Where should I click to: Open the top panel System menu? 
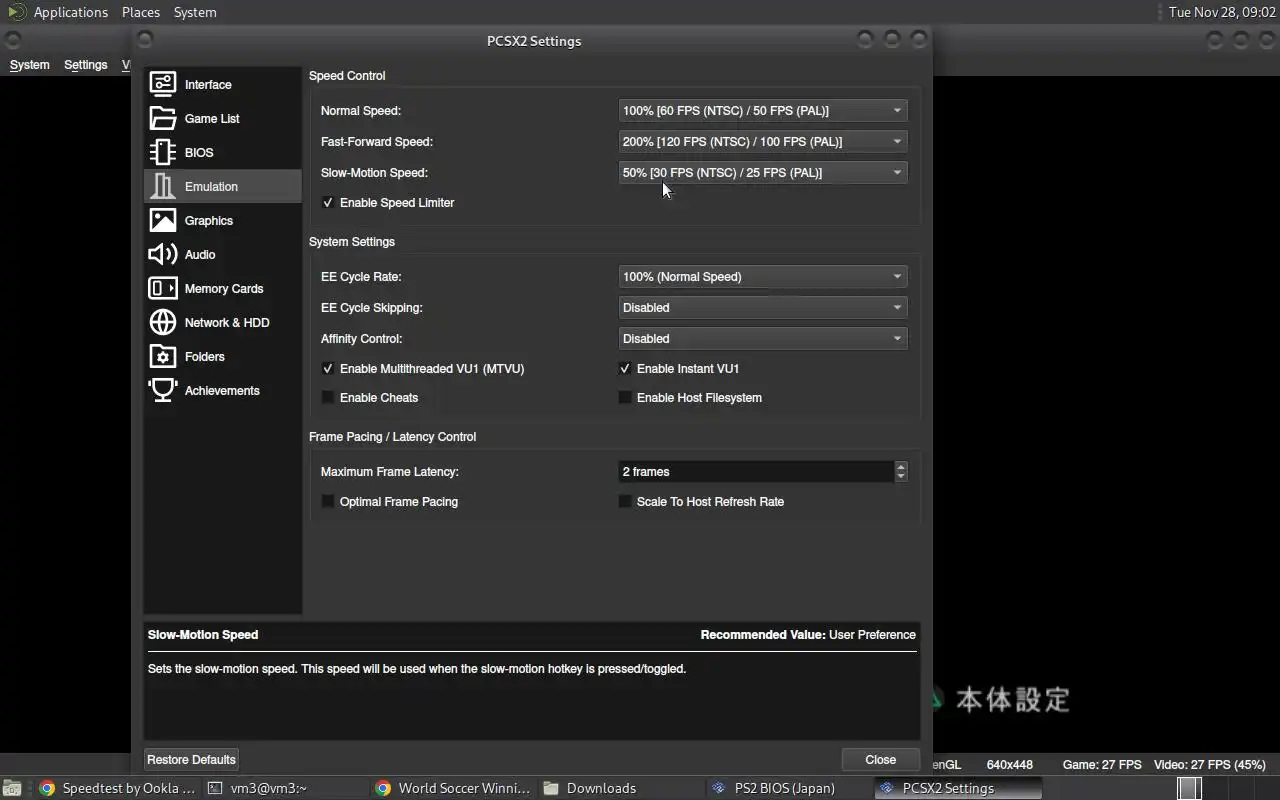195,12
